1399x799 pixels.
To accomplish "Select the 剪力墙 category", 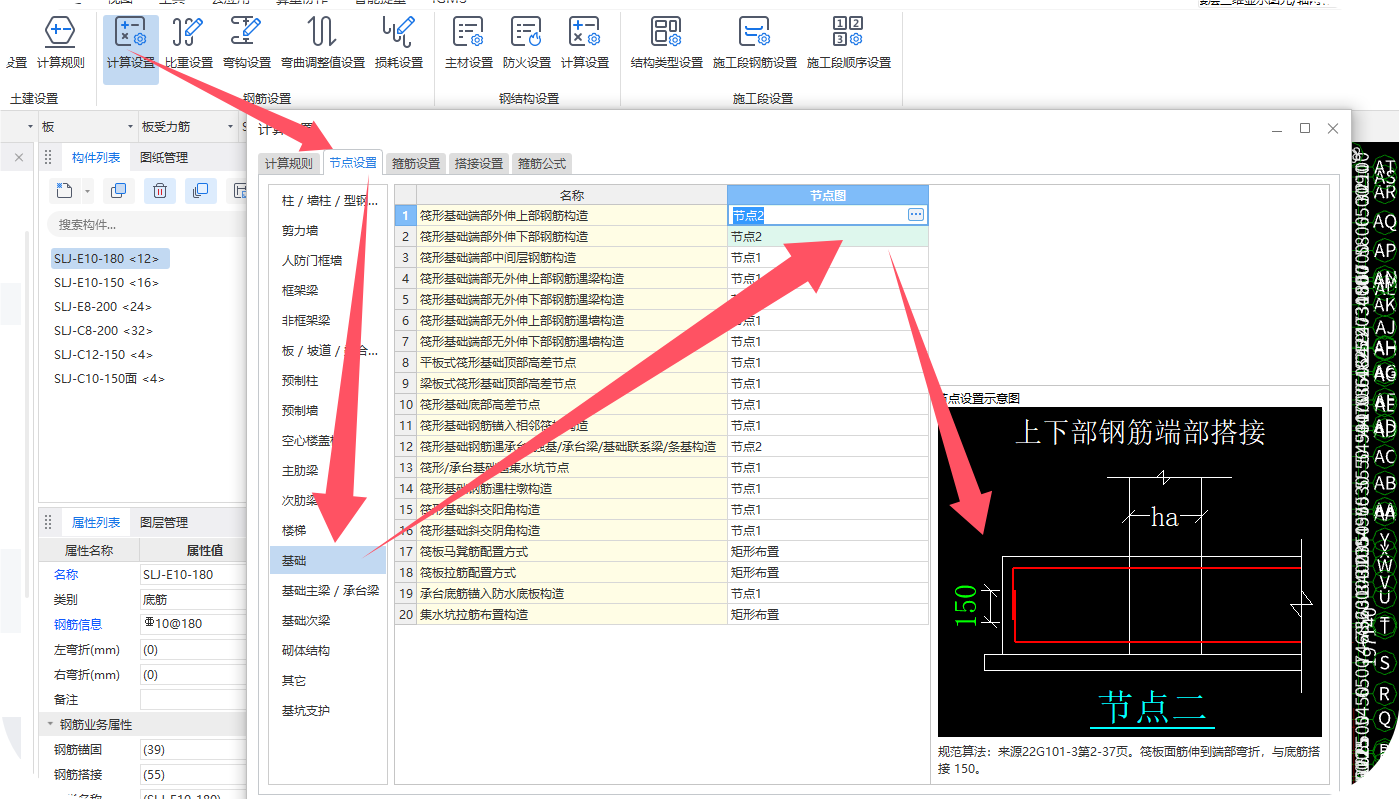I will [327, 231].
